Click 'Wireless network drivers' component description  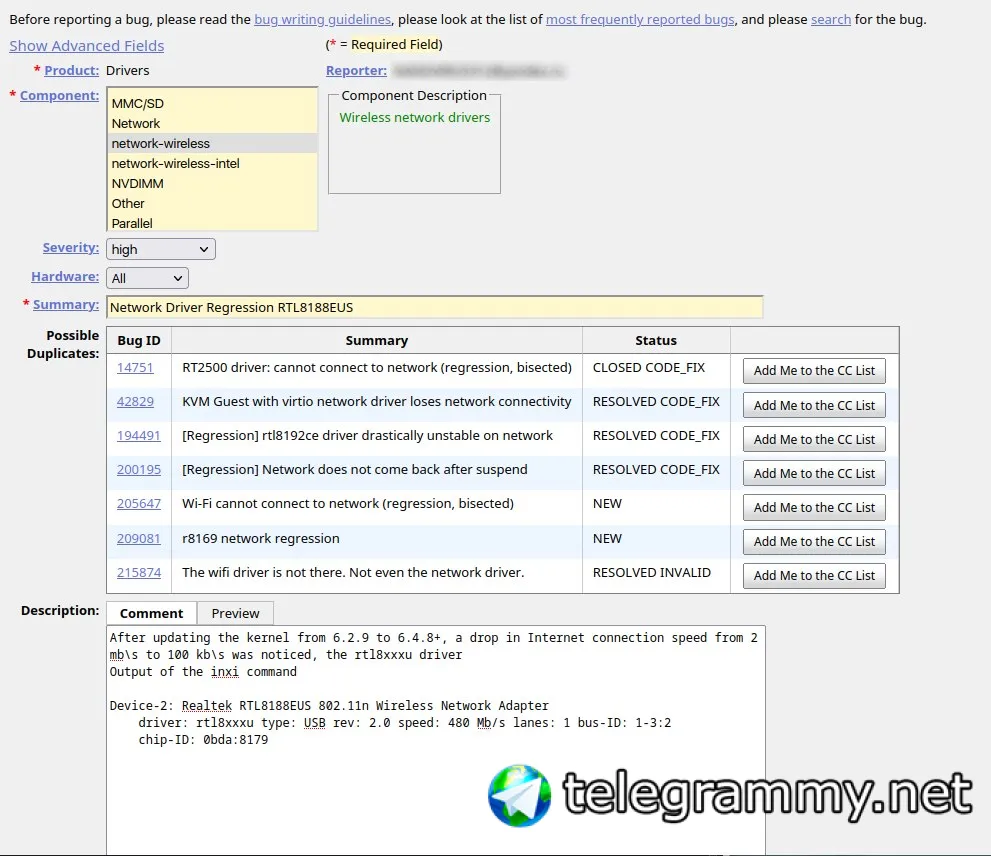tap(415, 118)
